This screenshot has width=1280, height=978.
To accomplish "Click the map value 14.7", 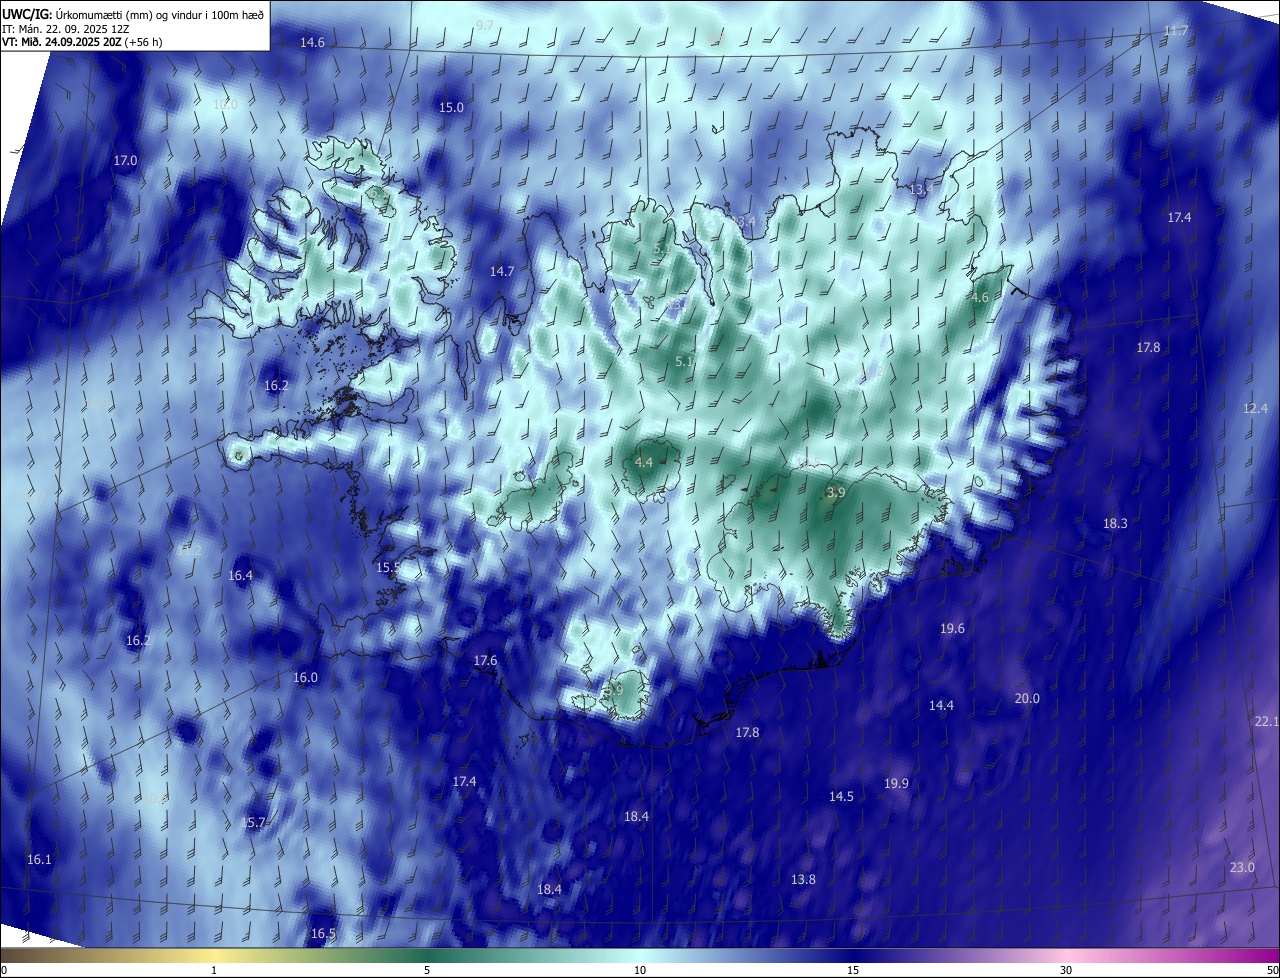I will click(x=502, y=272).
